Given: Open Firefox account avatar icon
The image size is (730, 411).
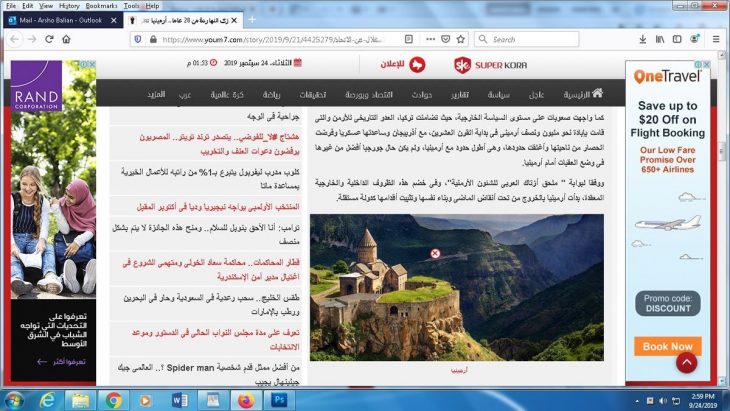Looking at the screenshot, I should point(695,39).
